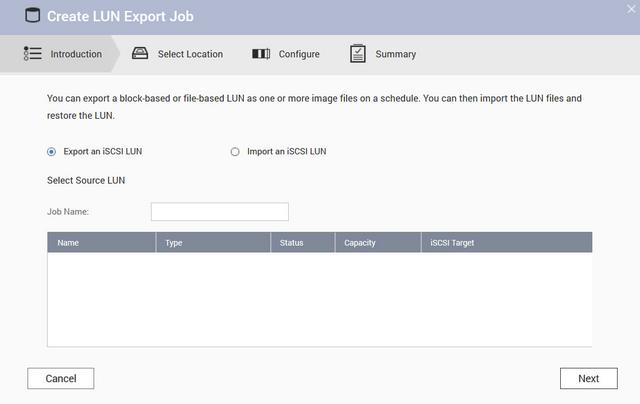Sort table by Name column header
This screenshot has height=404, width=640.
pos(101,242)
